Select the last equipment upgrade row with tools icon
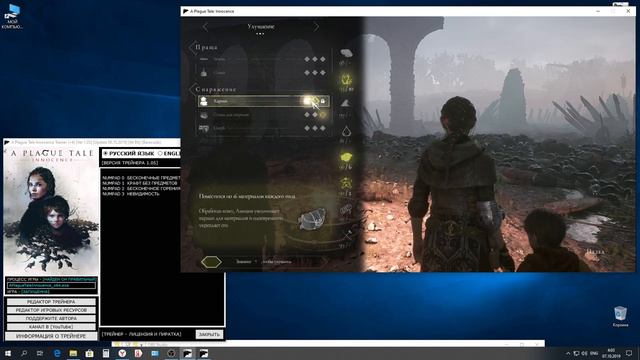This screenshot has height=360, width=640. [x=263, y=128]
